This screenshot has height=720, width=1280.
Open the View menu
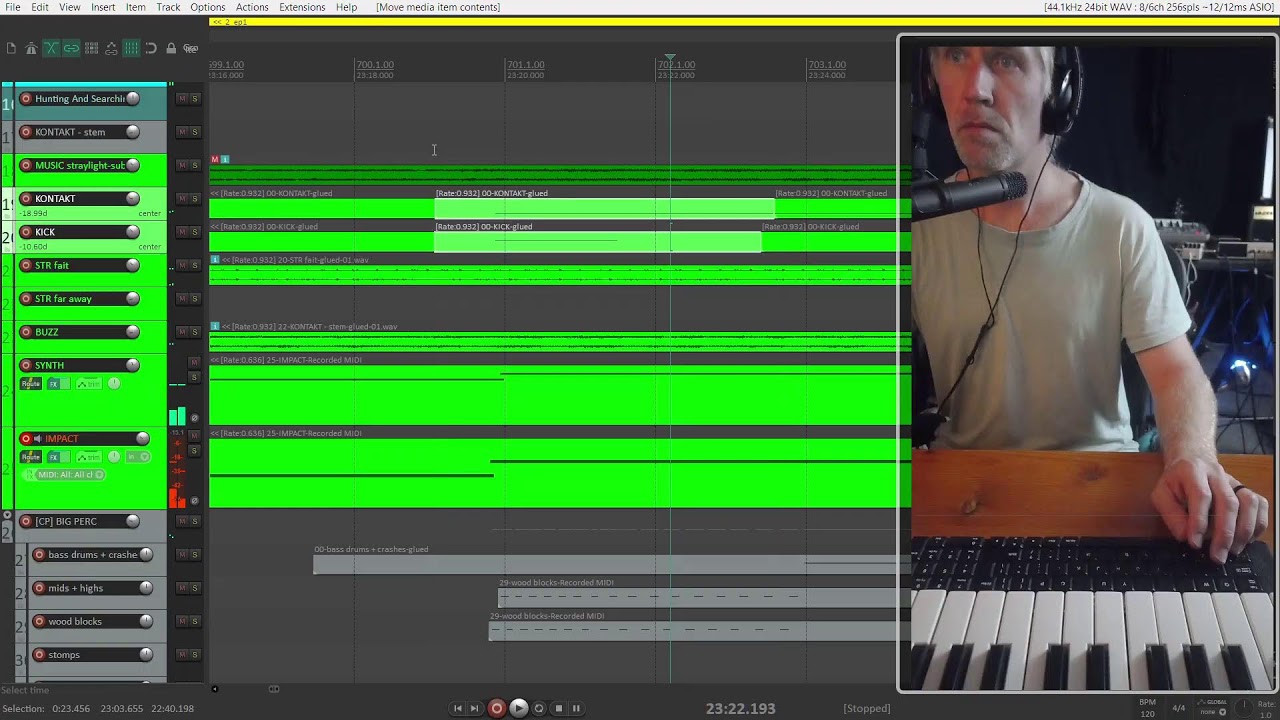pos(70,7)
